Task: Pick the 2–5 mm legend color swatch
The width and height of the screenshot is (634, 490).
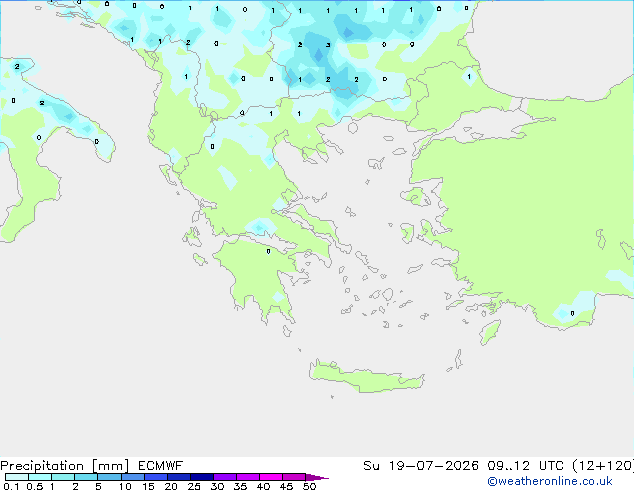Action: click(86, 477)
